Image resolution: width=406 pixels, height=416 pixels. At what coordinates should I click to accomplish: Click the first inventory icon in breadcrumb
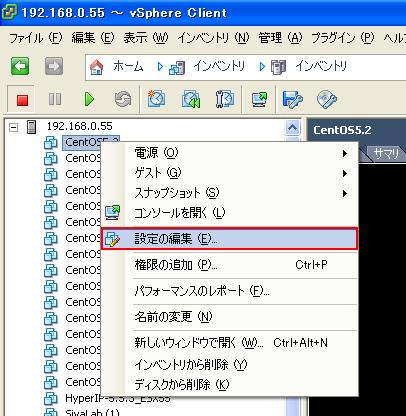pyautogui.click(x=177, y=67)
